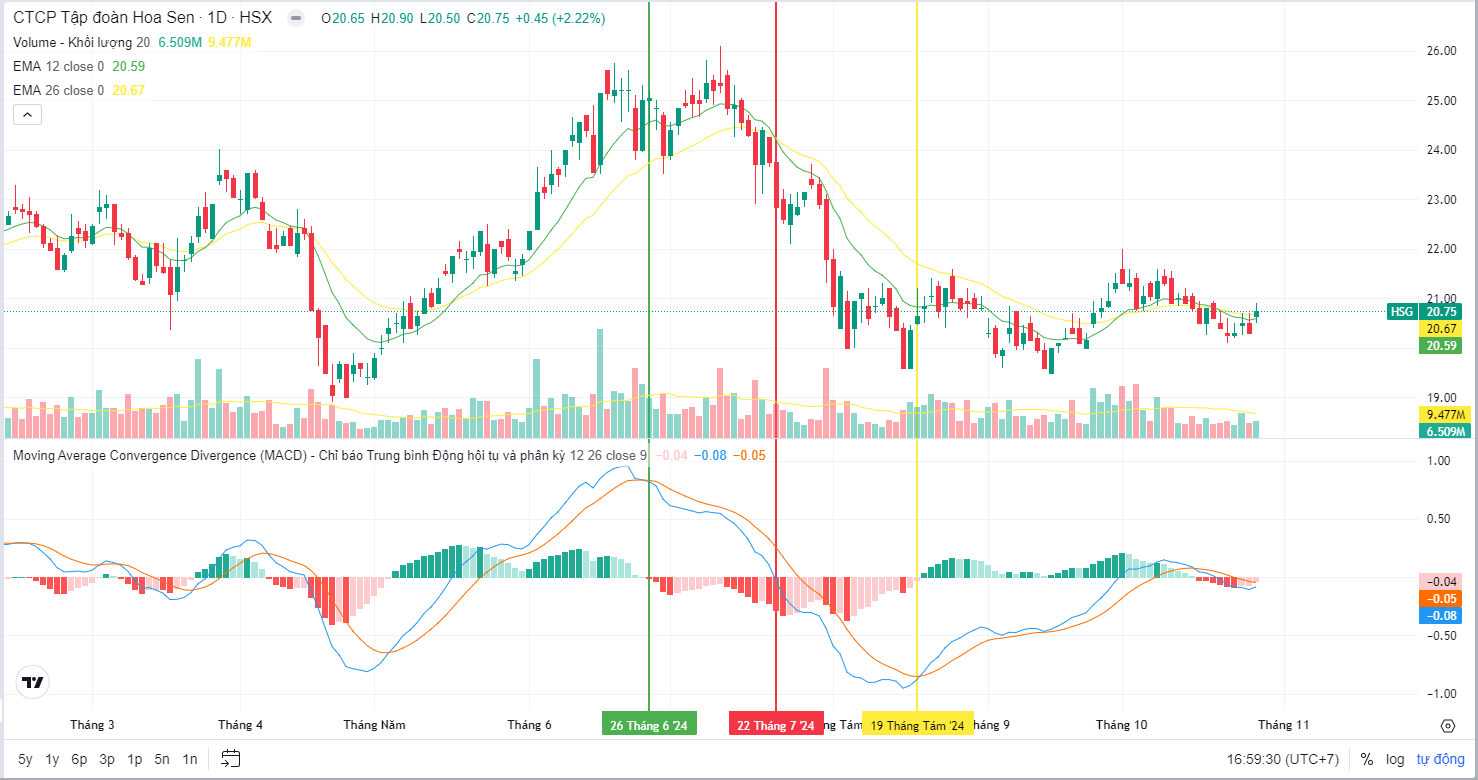Screen dimensions: 1478x780
Task: Select the 3p time range
Action: [x=107, y=759]
